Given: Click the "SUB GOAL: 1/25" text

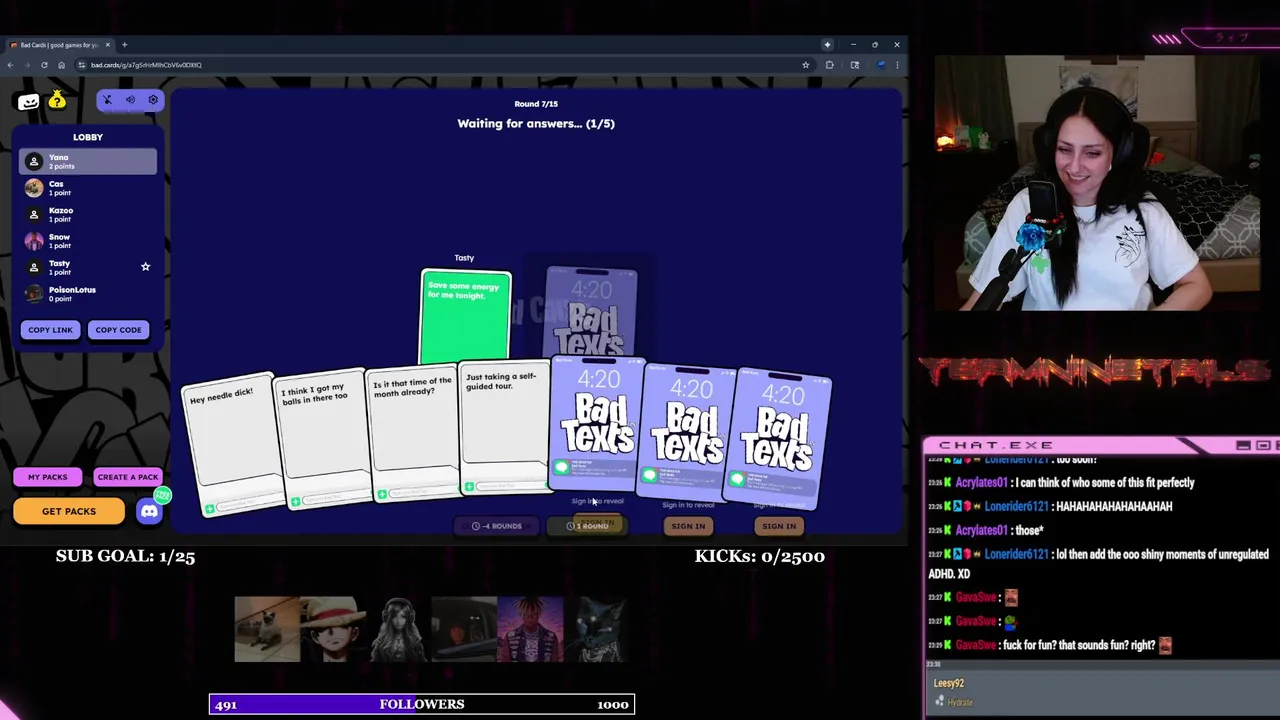Looking at the screenshot, I should coord(125,556).
